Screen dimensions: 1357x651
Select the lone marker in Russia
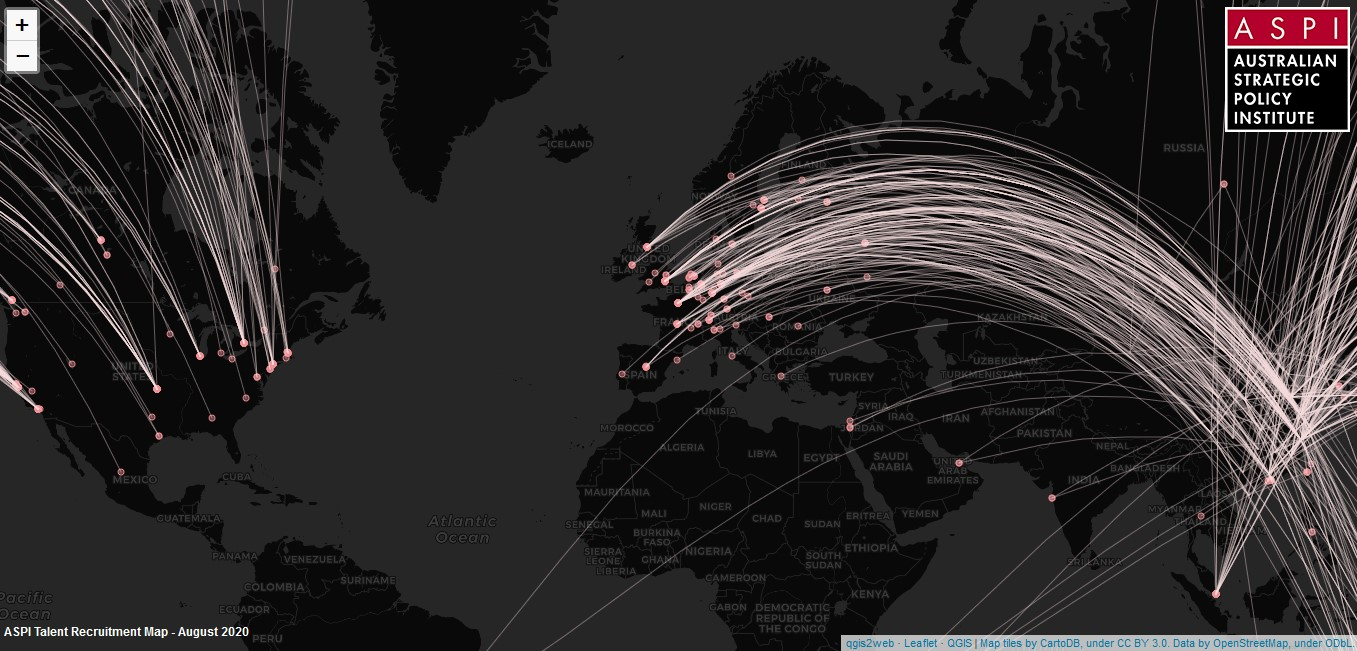click(x=1223, y=184)
